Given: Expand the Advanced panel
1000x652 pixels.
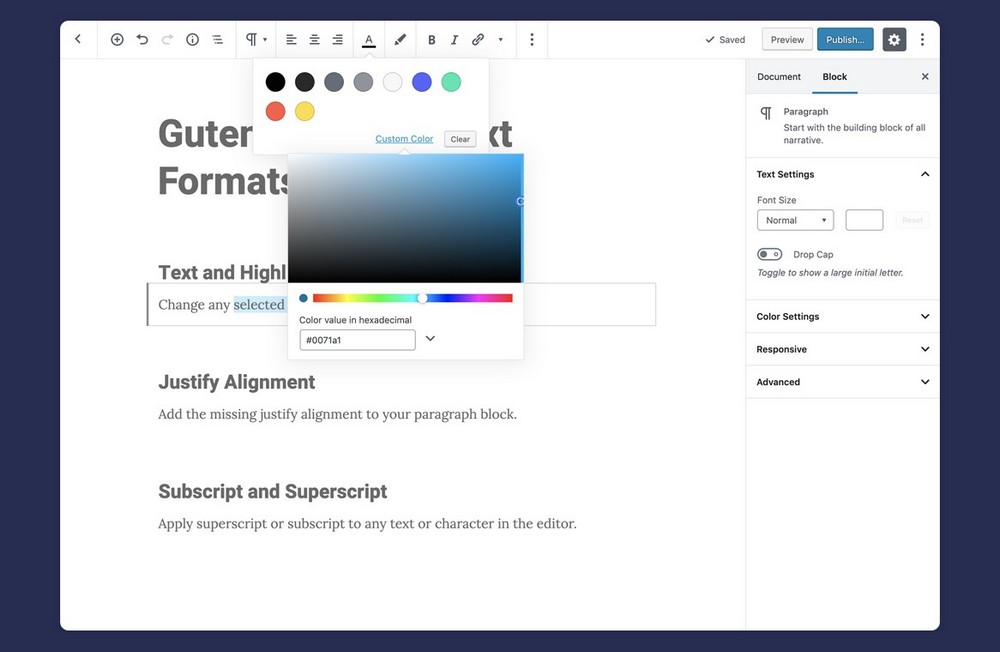Looking at the screenshot, I should (842, 382).
